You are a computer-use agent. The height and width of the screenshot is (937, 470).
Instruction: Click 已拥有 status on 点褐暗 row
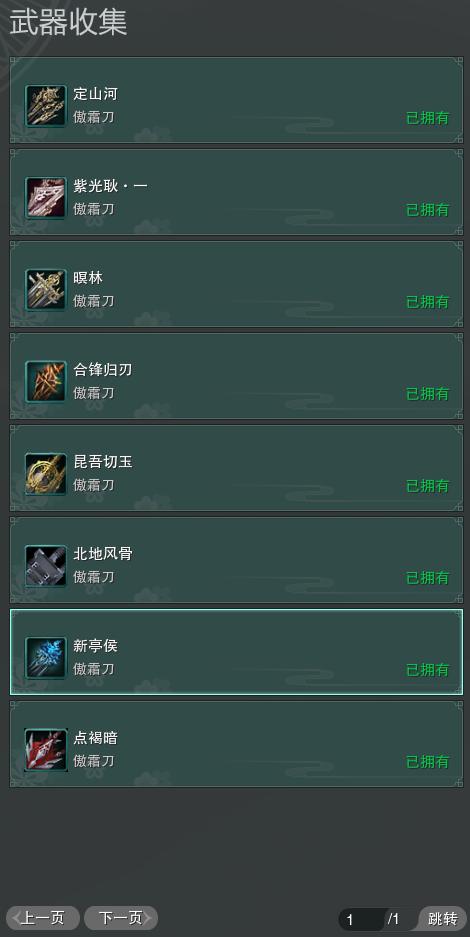click(x=428, y=762)
